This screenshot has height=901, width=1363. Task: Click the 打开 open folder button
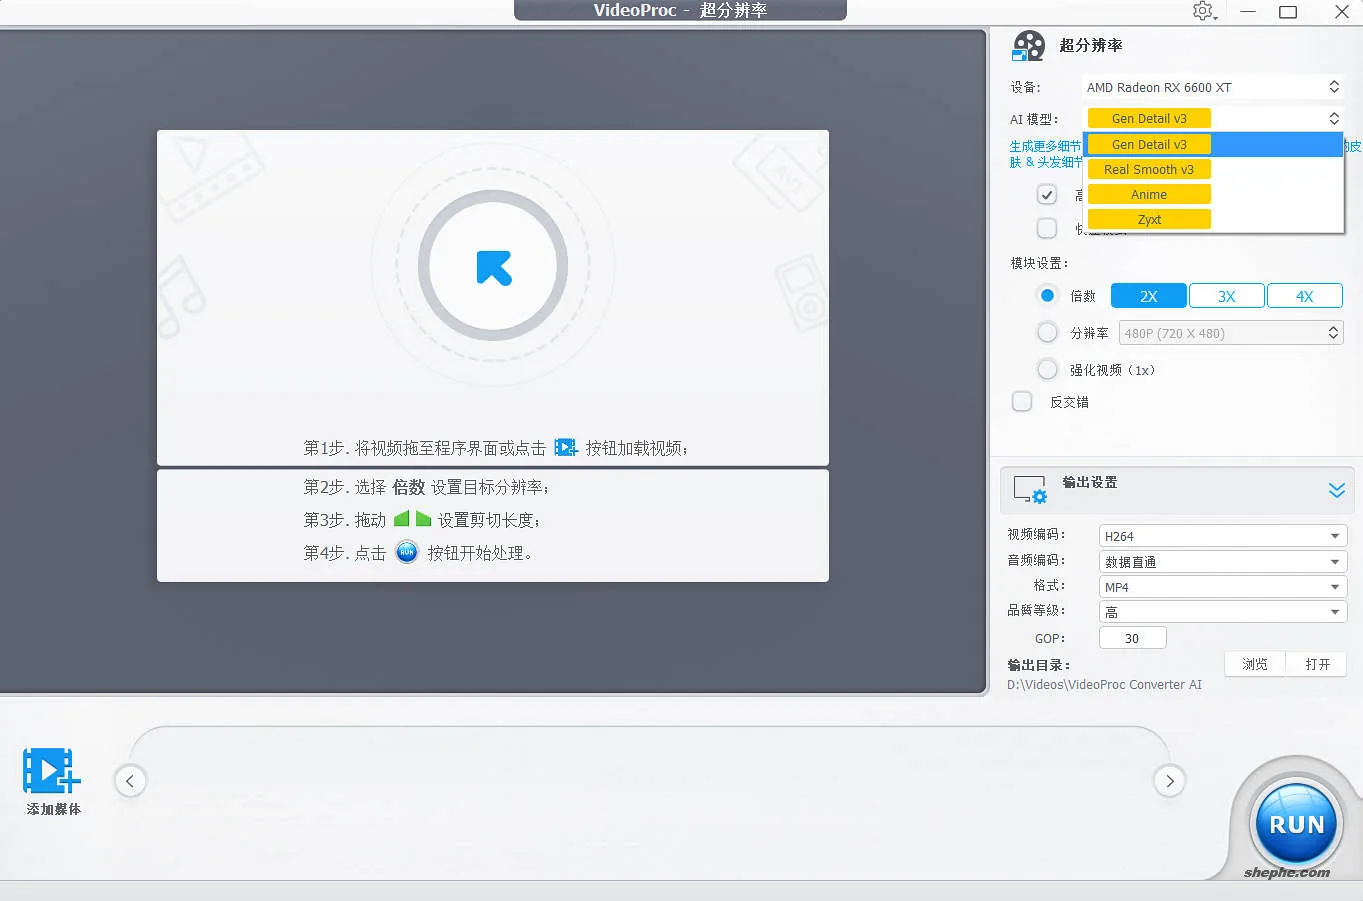1318,664
